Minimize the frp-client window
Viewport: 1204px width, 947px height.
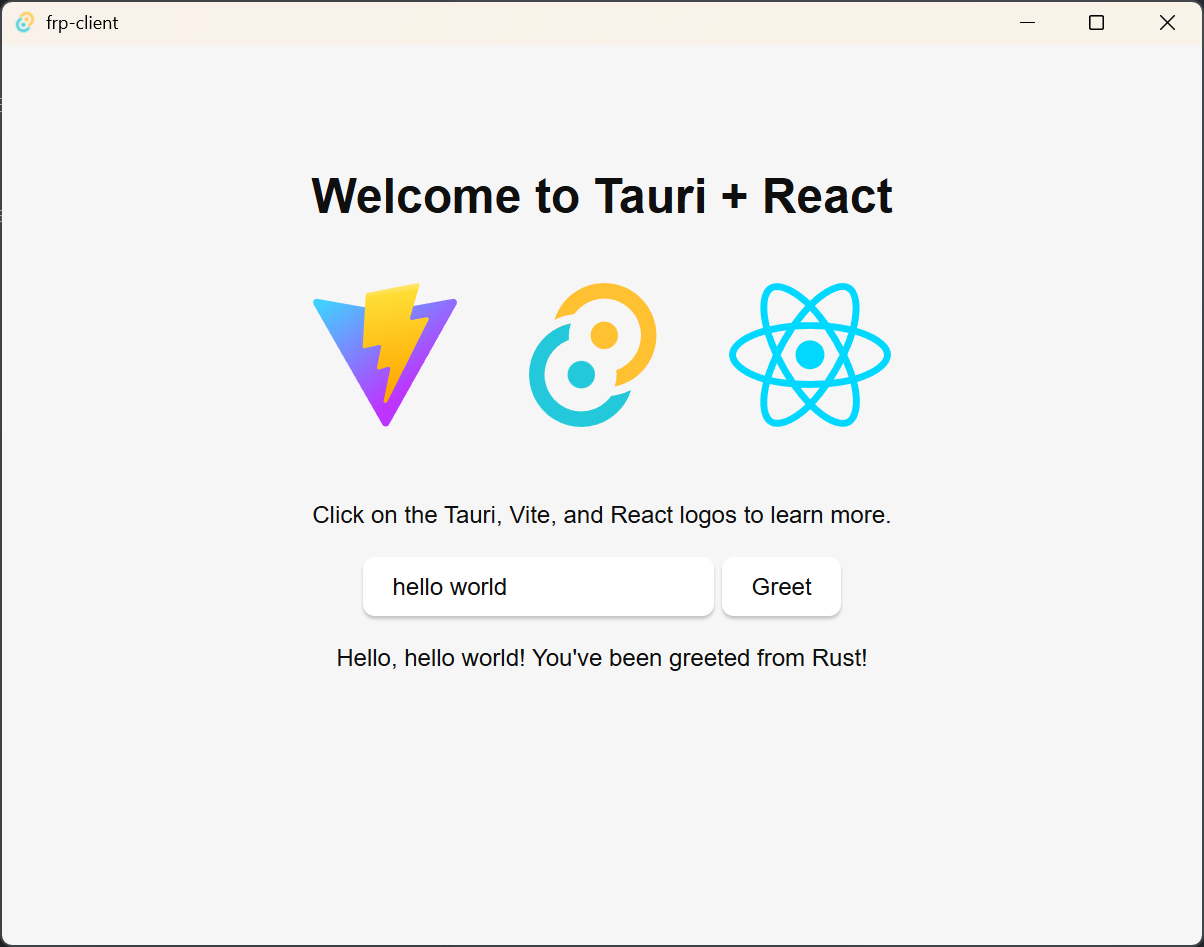click(x=1027, y=23)
